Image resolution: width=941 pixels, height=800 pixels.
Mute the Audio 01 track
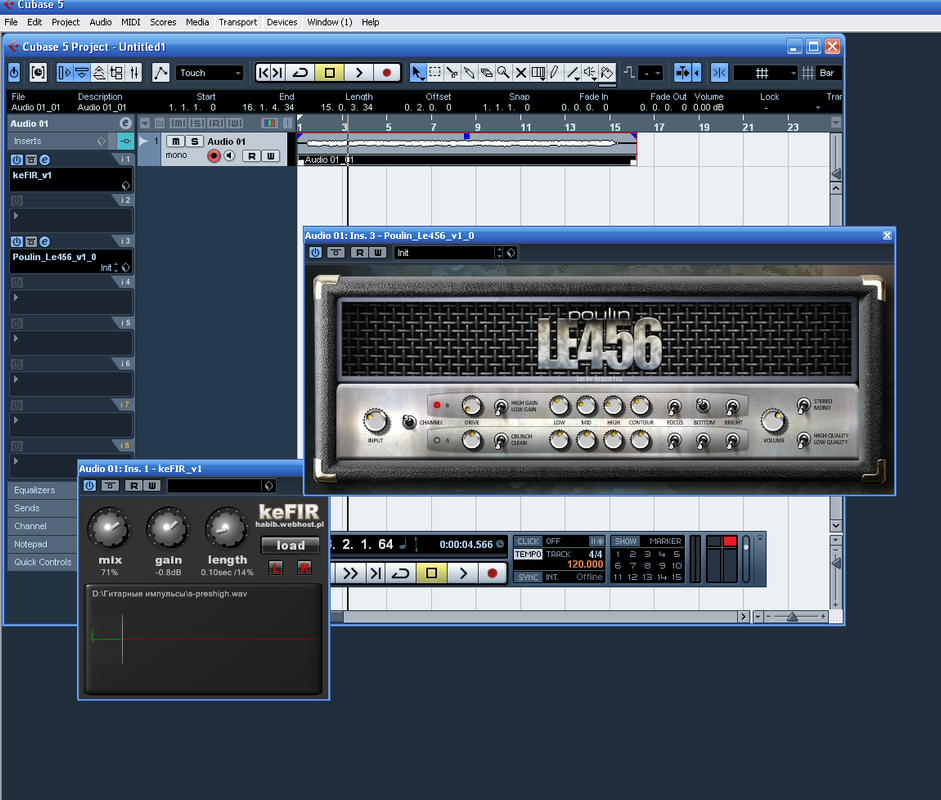pyautogui.click(x=175, y=141)
